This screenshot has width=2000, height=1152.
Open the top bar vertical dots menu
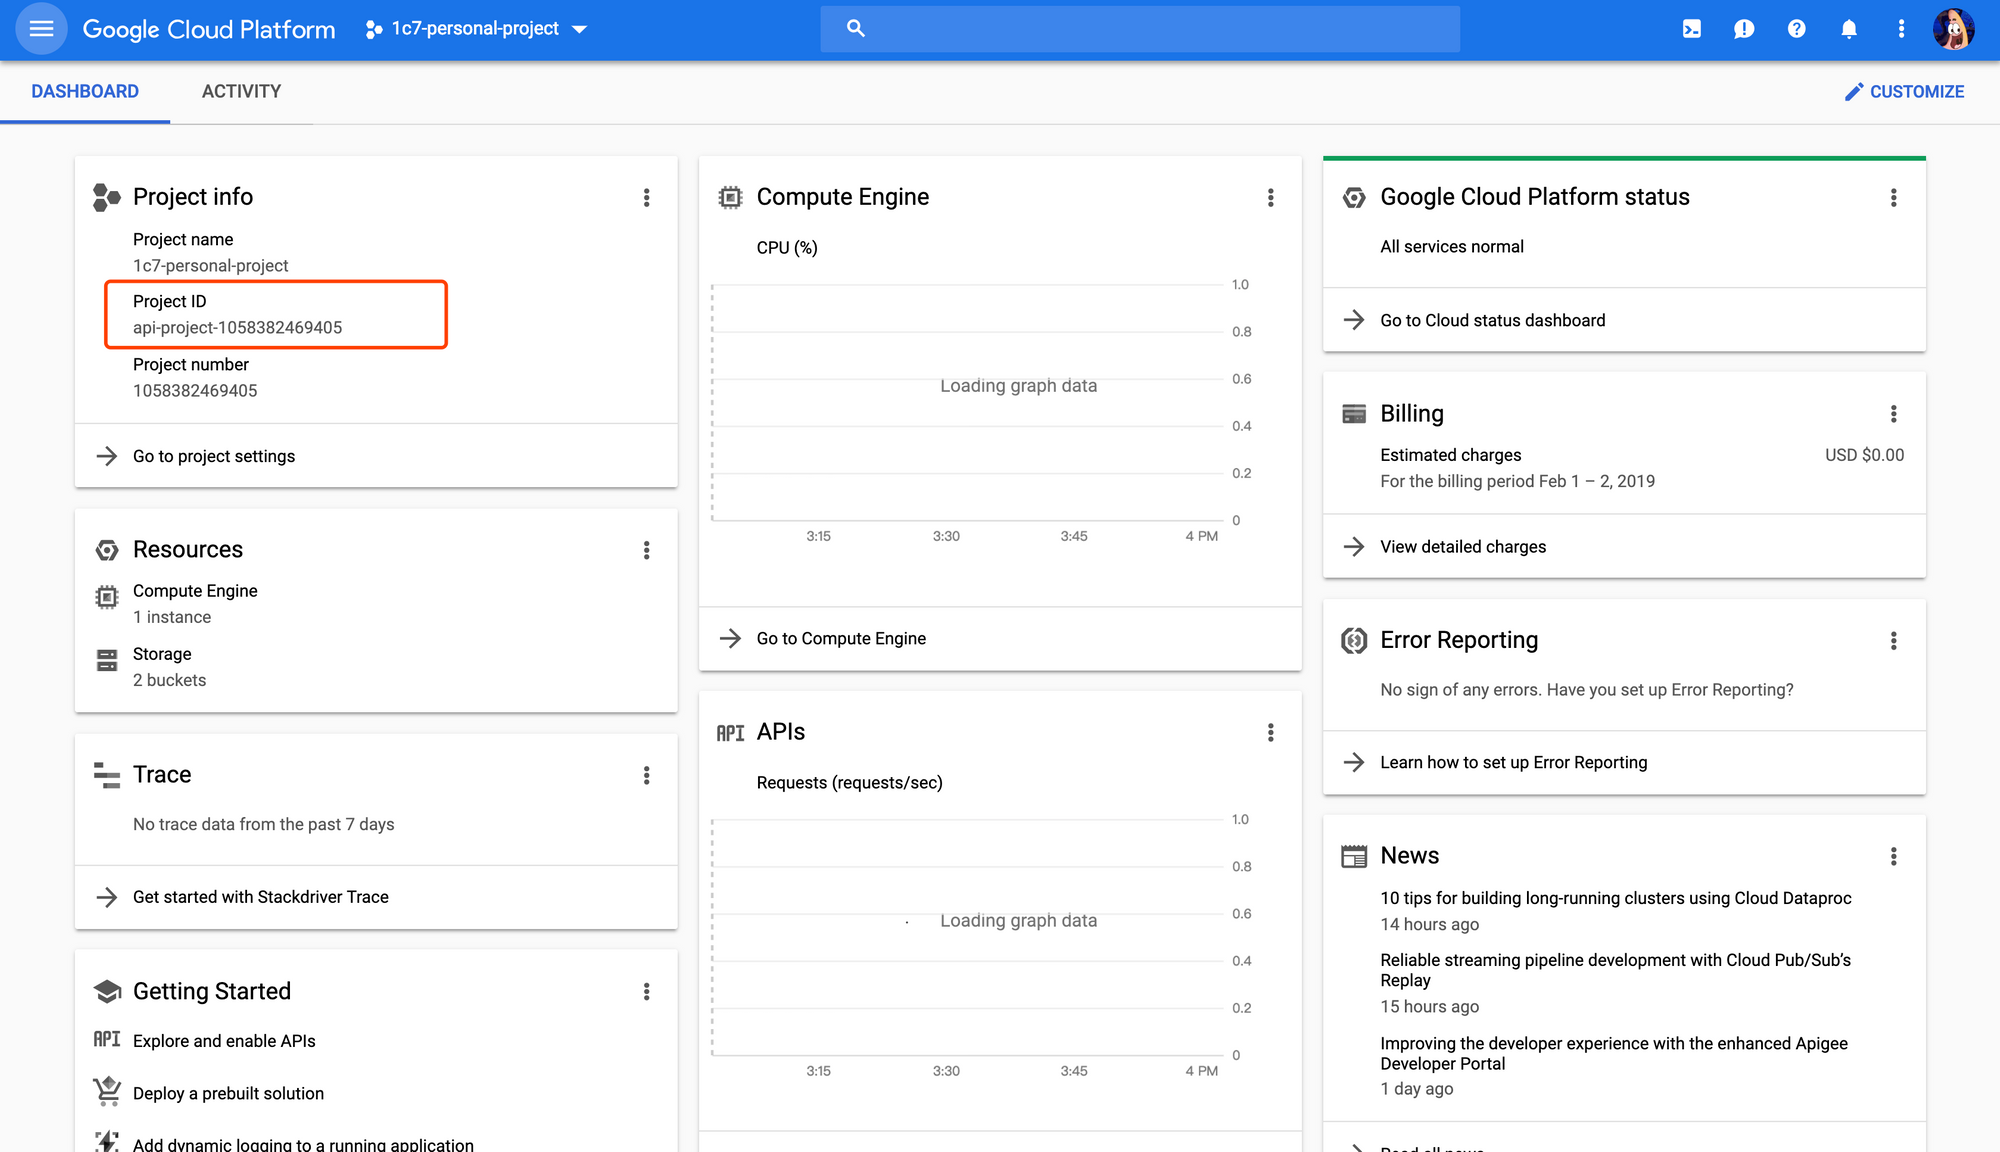pos(1901,29)
